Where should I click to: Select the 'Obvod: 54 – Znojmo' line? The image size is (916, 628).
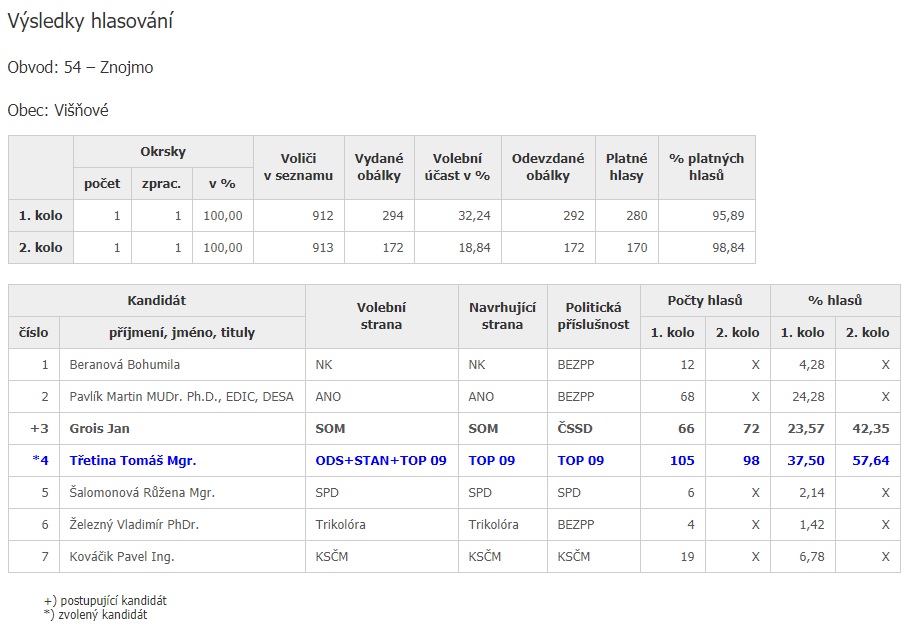(x=80, y=67)
